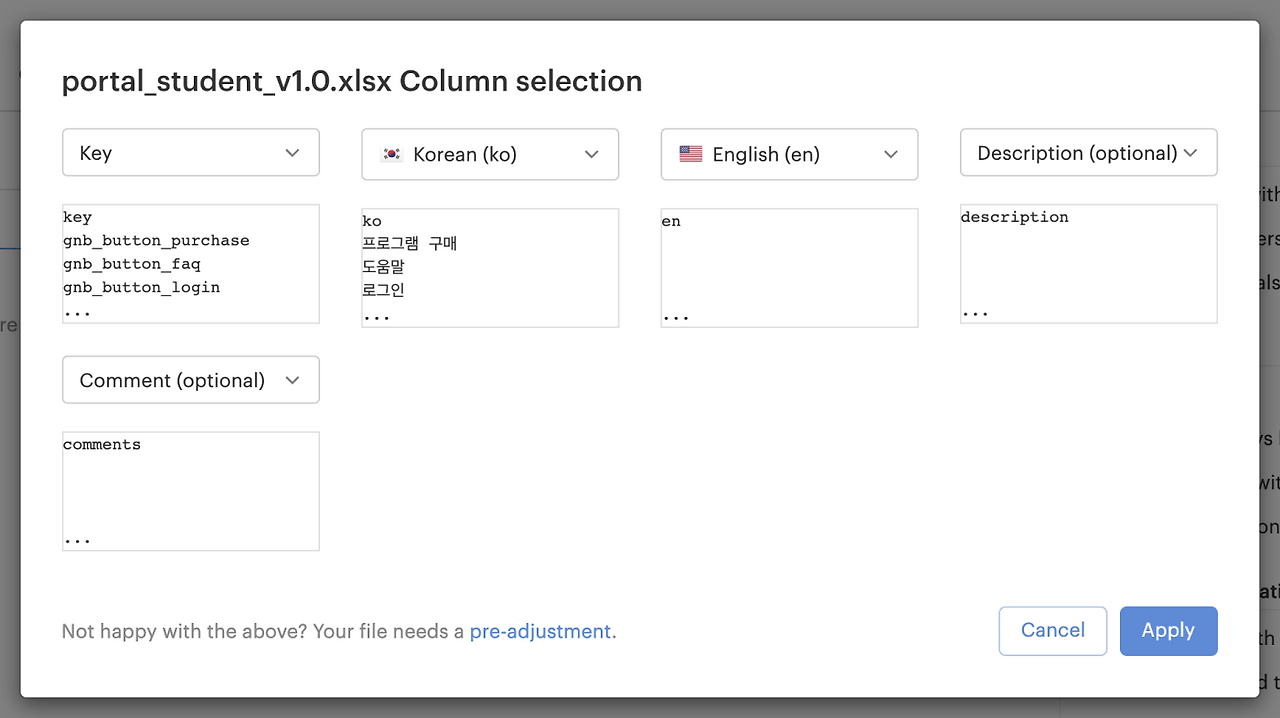Click the chevron on Comment (optional) dropdown
This screenshot has height=718, width=1280.
click(x=292, y=380)
